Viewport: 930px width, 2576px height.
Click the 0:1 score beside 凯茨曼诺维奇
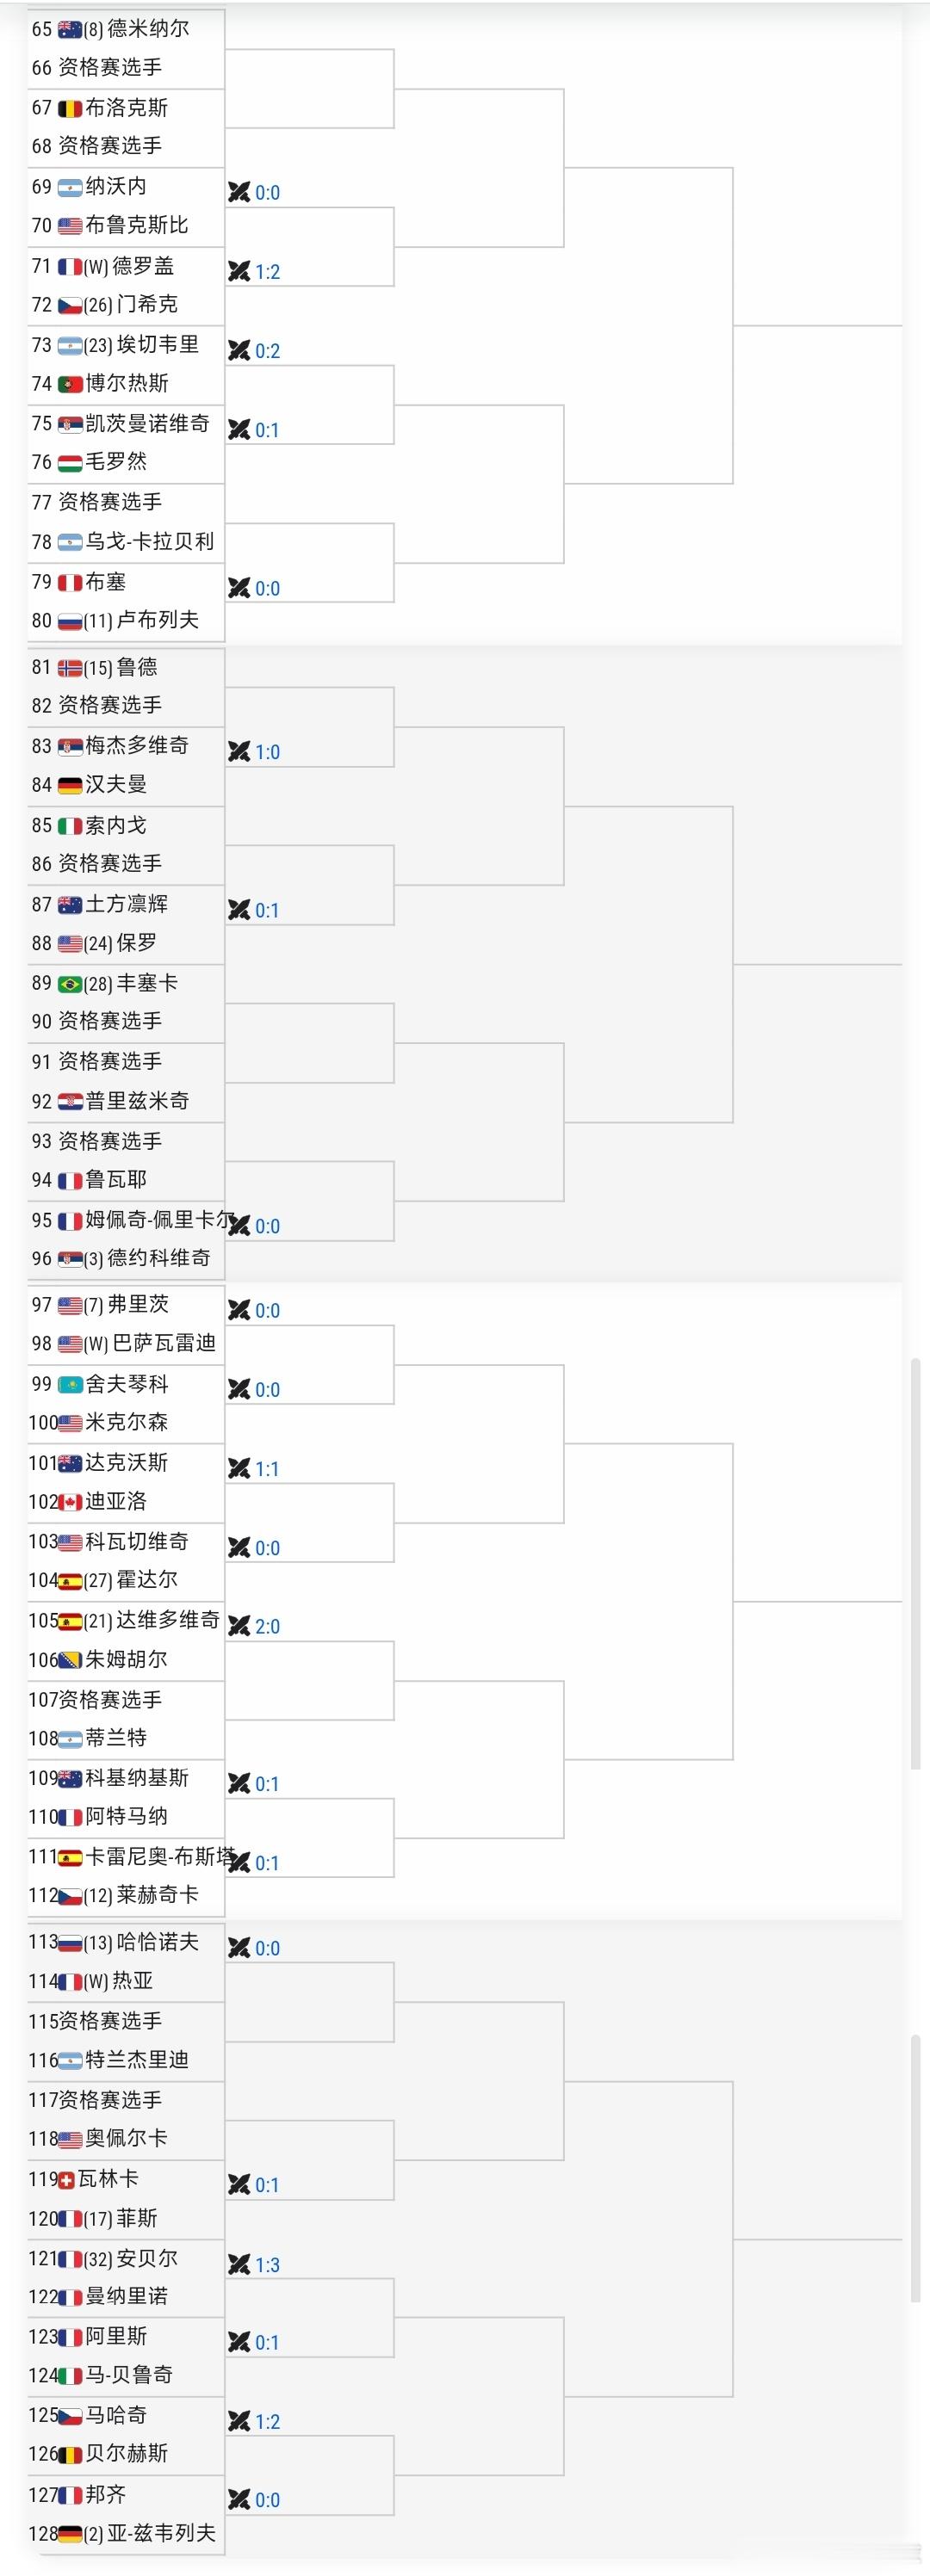click(x=267, y=430)
